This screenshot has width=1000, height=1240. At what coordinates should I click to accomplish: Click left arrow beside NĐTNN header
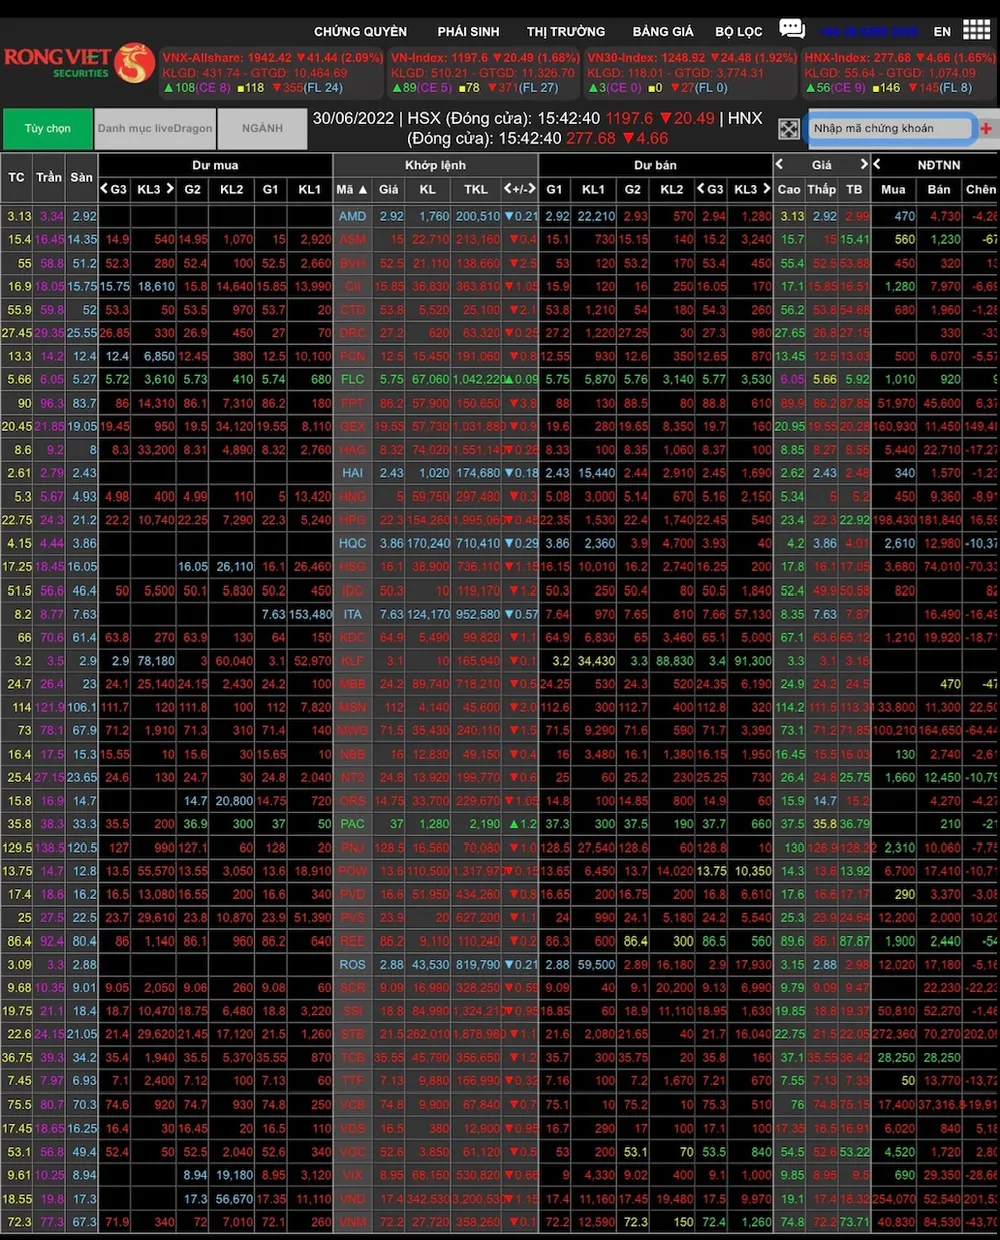pos(877,164)
